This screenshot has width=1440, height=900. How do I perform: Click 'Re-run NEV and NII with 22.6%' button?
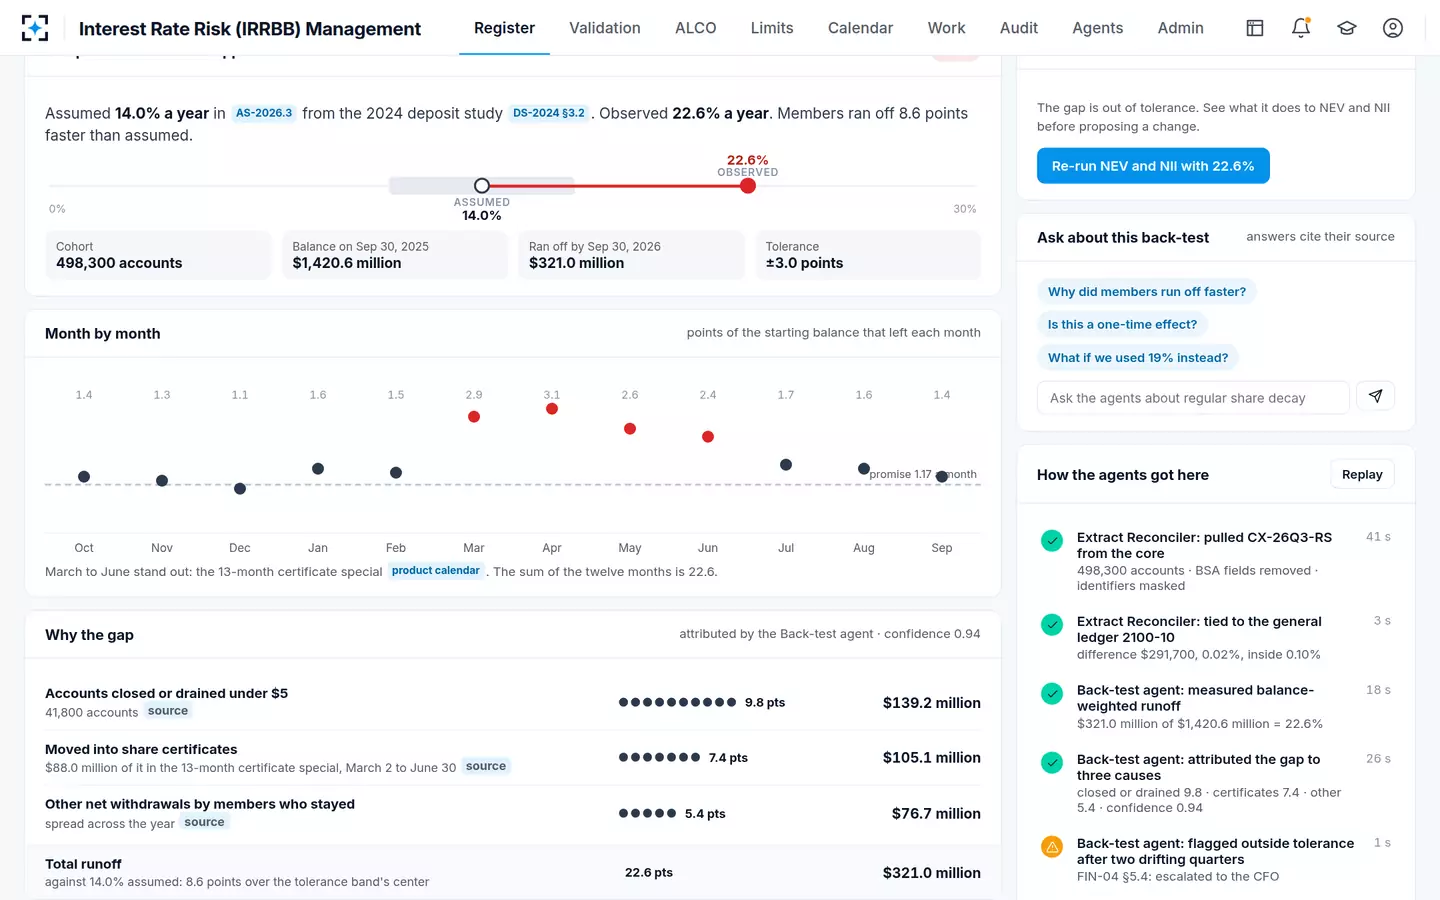[1153, 166]
